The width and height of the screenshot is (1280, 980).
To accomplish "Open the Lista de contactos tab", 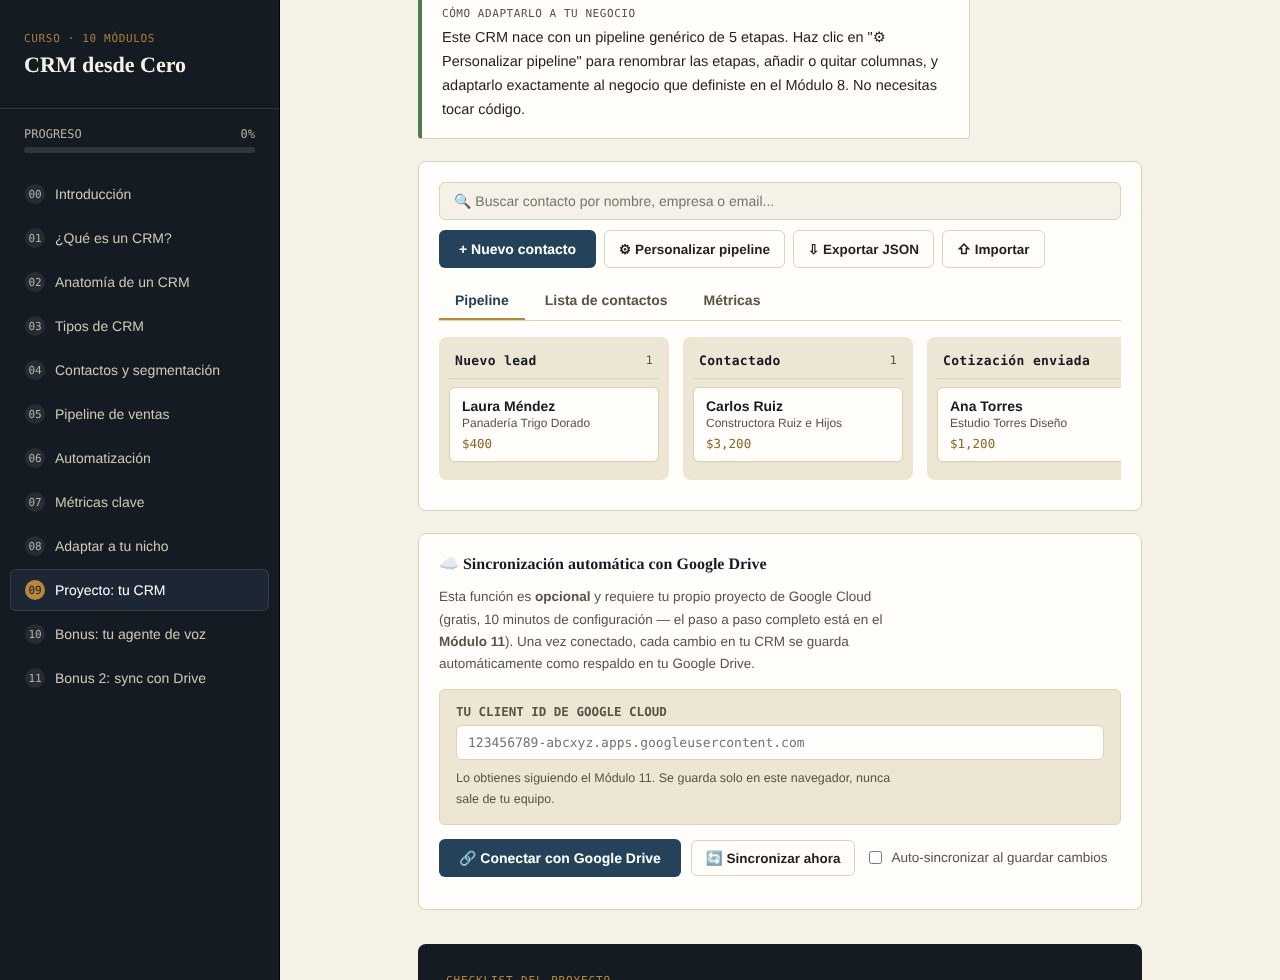I will [606, 300].
